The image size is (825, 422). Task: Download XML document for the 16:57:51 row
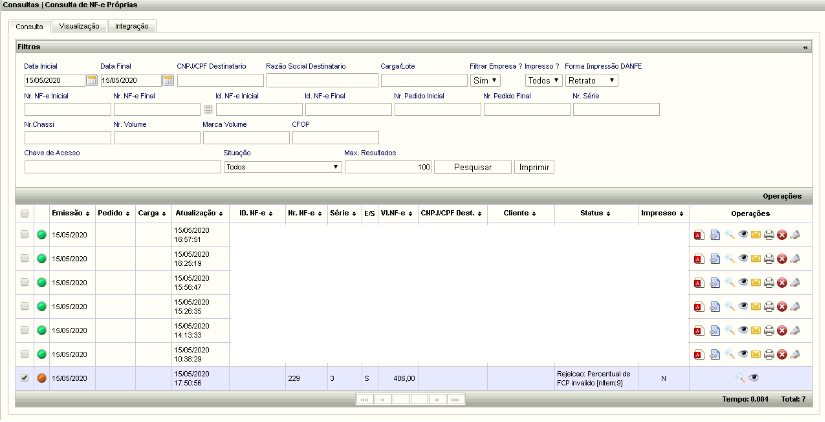715,235
